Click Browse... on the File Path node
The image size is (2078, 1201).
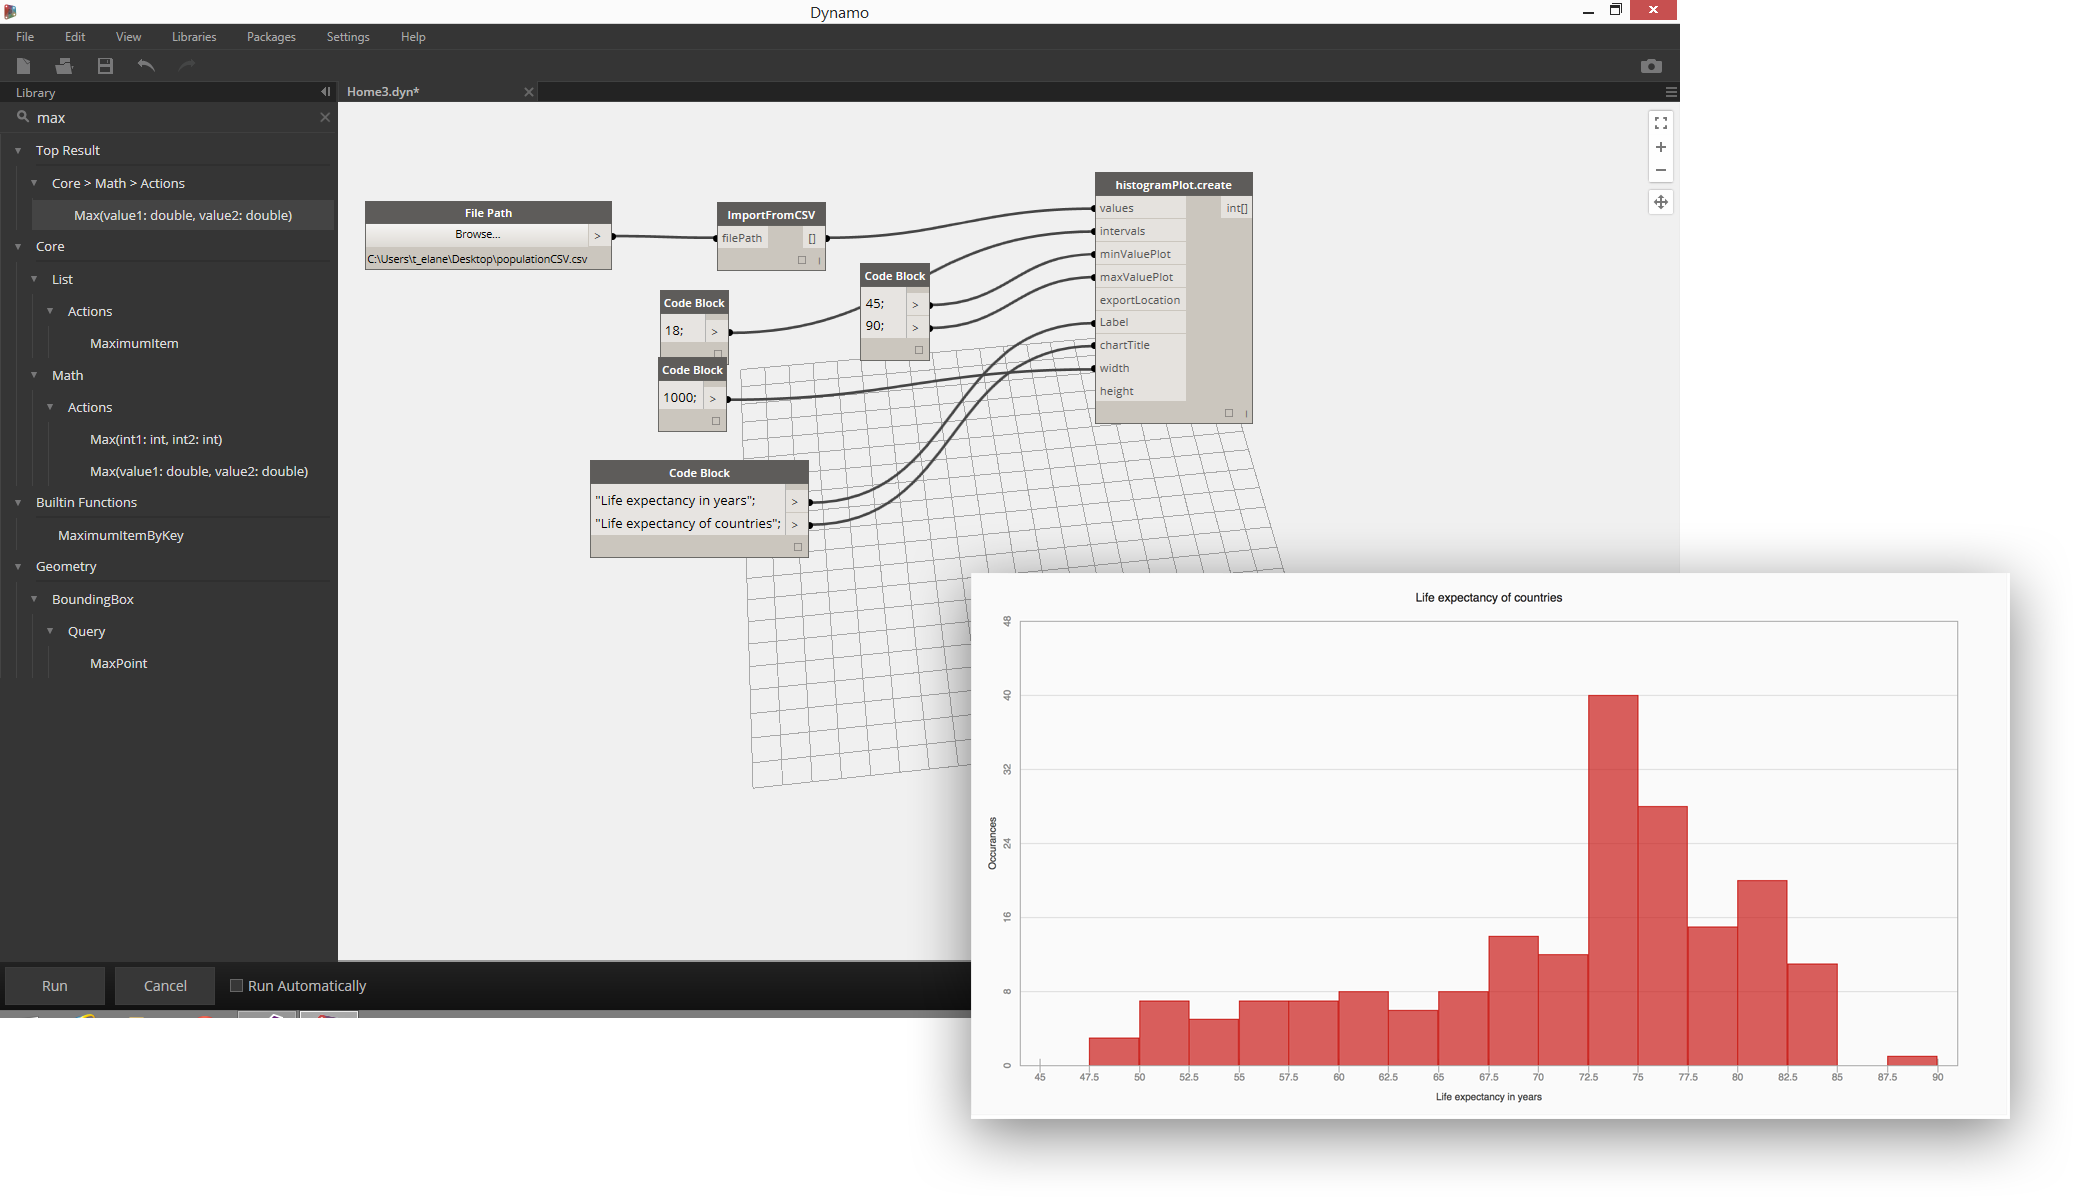(x=478, y=235)
